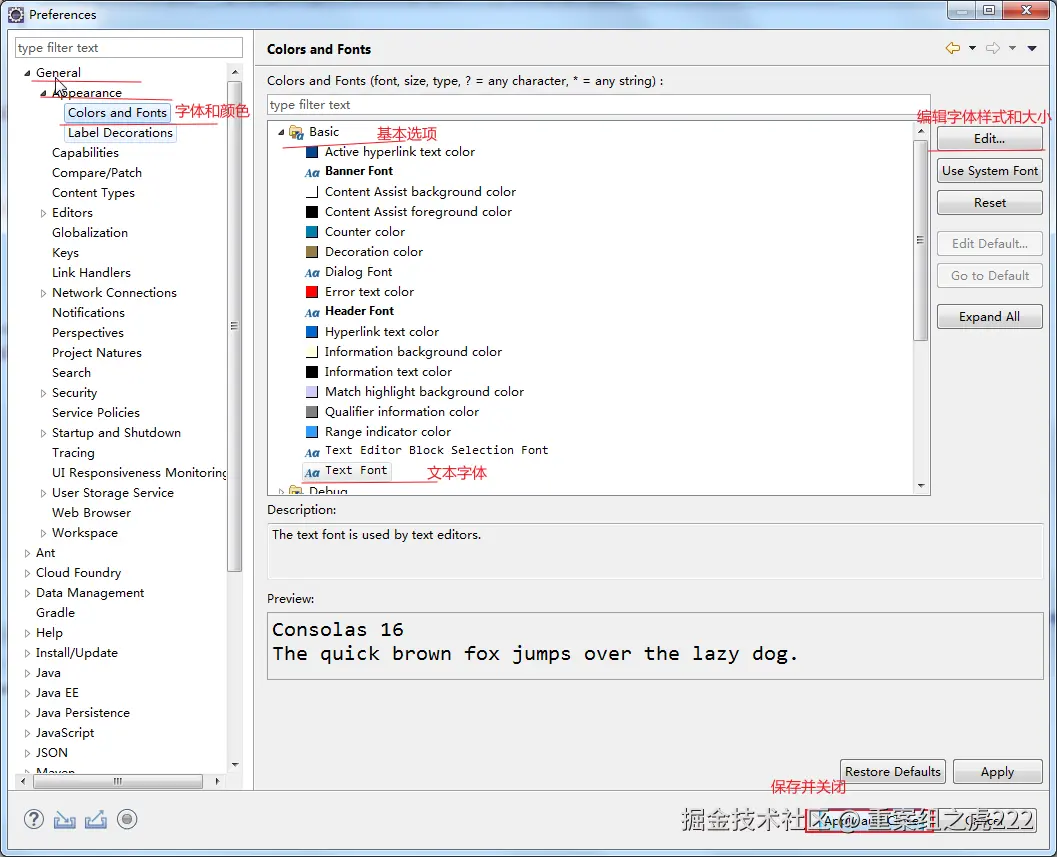The height and width of the screenshot is (857, 1057).
Task: Expand the Install/Update node
Action: pyautogui.click(x=27, y=653)
